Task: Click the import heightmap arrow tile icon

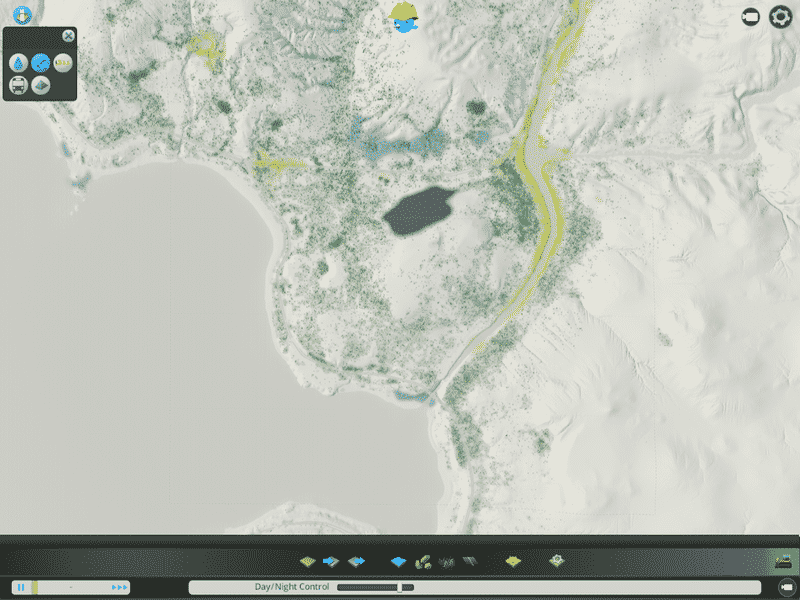Action: (x=333, y=561)
